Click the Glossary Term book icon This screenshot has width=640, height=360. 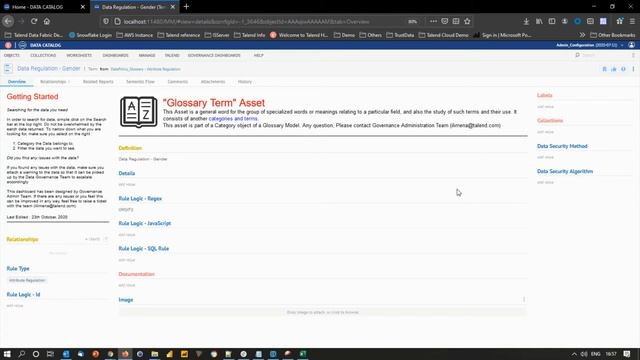pos(139,112)
